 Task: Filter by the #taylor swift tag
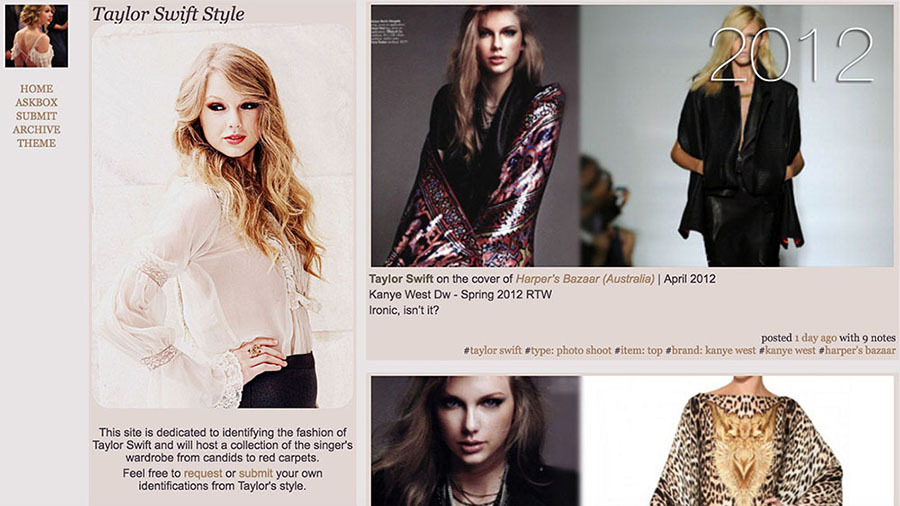coord(492,350)
